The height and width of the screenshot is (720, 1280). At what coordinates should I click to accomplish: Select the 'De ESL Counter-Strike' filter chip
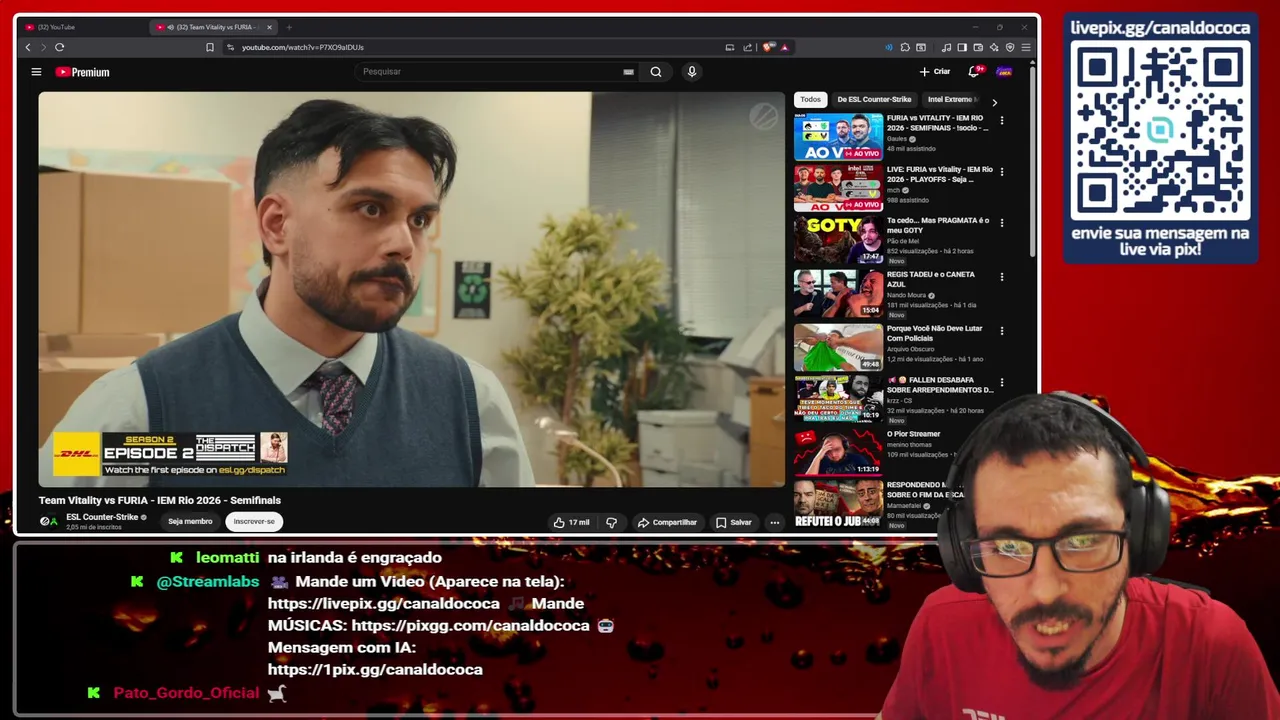(x=874, y=99)
